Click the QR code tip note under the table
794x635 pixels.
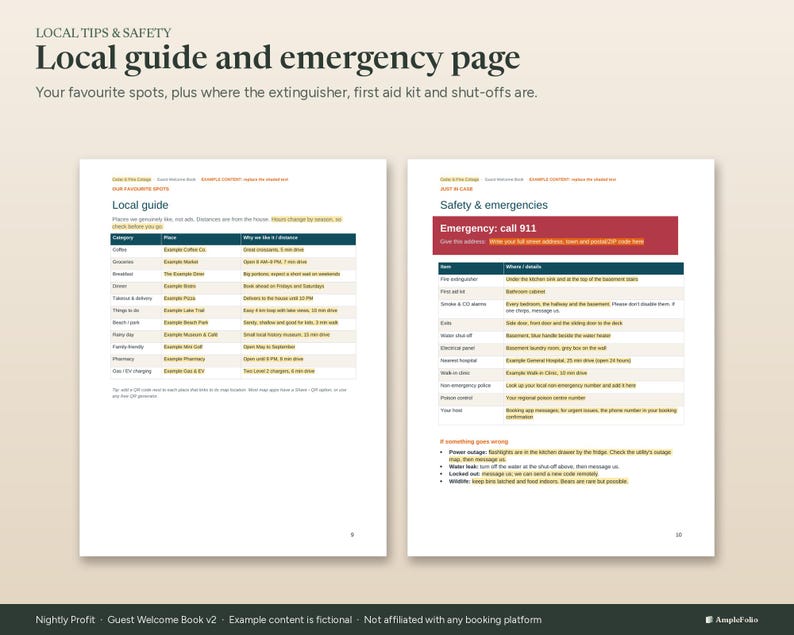click(229, 393)
